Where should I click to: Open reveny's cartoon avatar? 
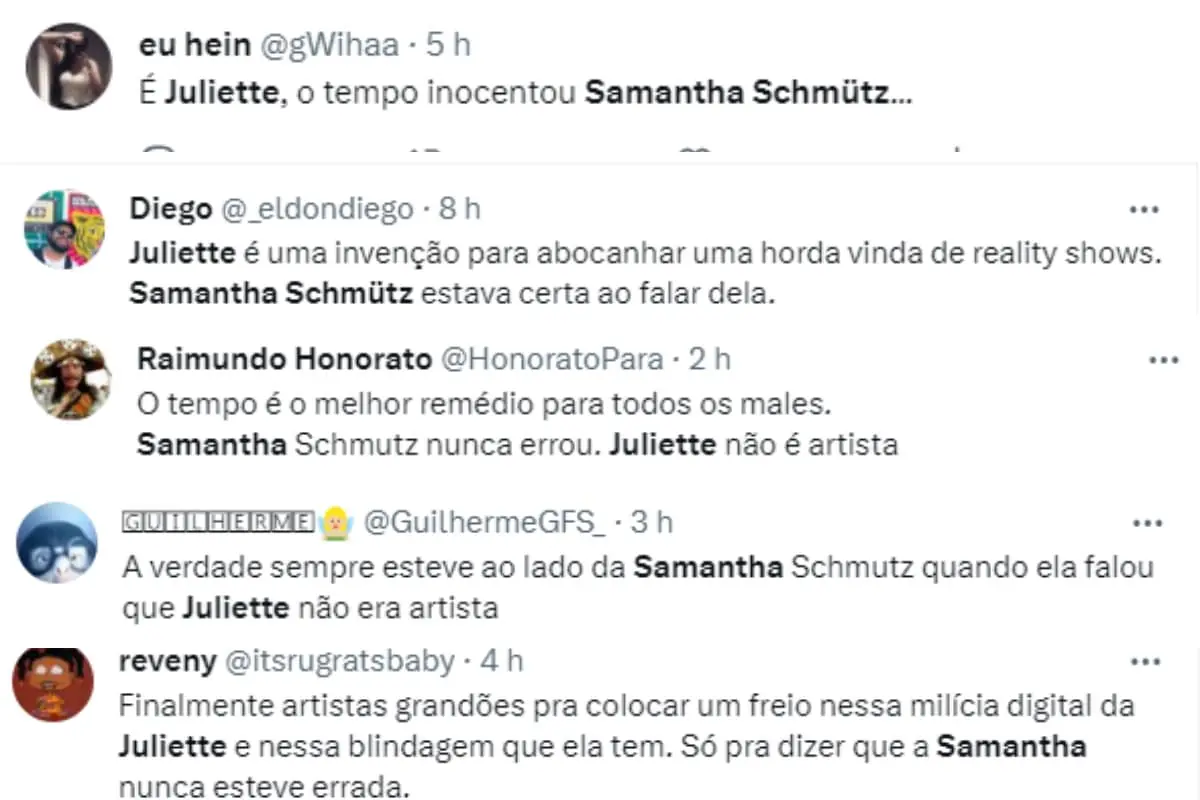[x=52, y=685]
